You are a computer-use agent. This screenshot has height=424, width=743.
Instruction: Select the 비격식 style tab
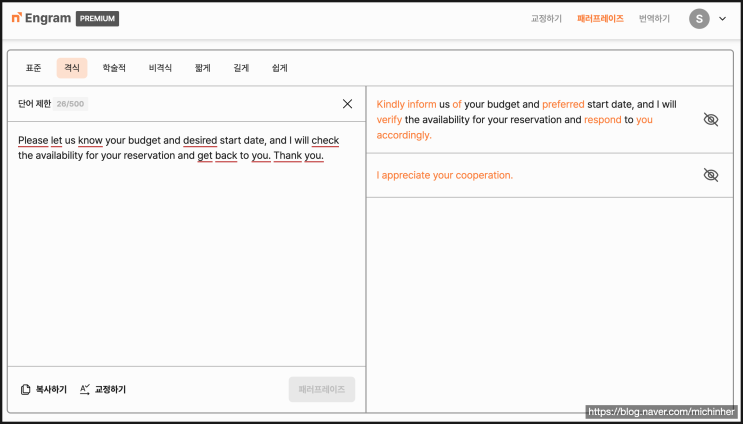coord(160,68)
